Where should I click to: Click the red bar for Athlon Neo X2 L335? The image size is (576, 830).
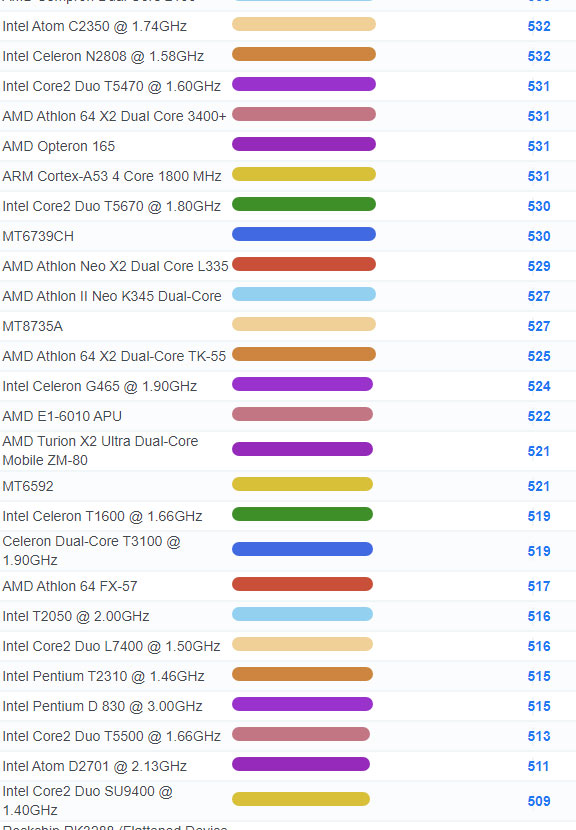coord(304,264)
